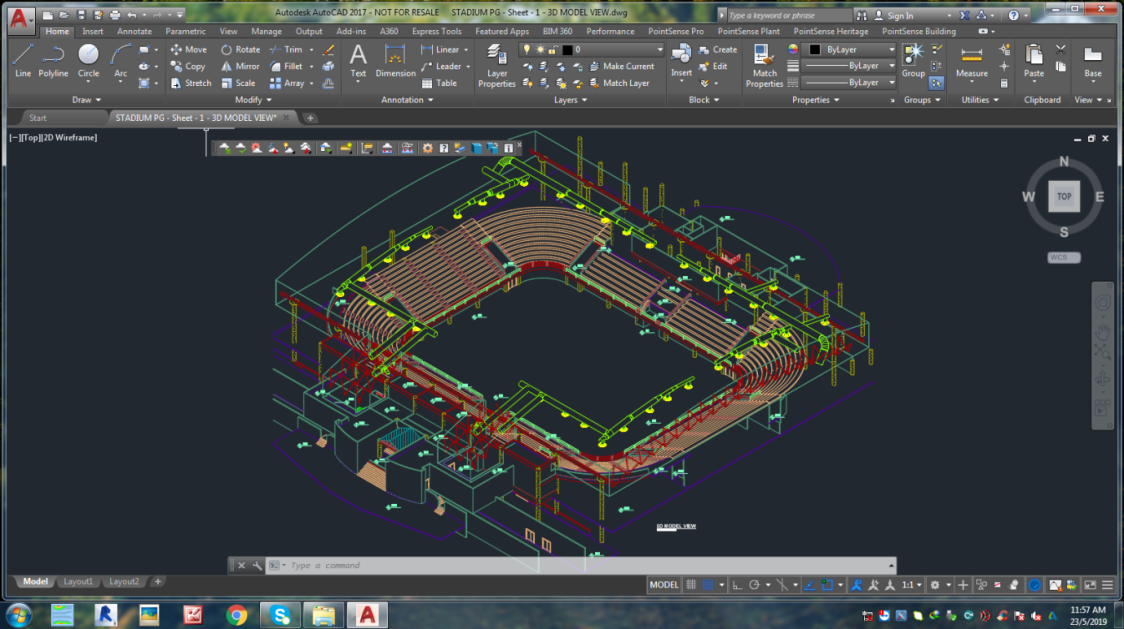The width and height of the screenshot is (1124, 629).
Task: Select the Line drawing tool
Action: tap(22, 59)
